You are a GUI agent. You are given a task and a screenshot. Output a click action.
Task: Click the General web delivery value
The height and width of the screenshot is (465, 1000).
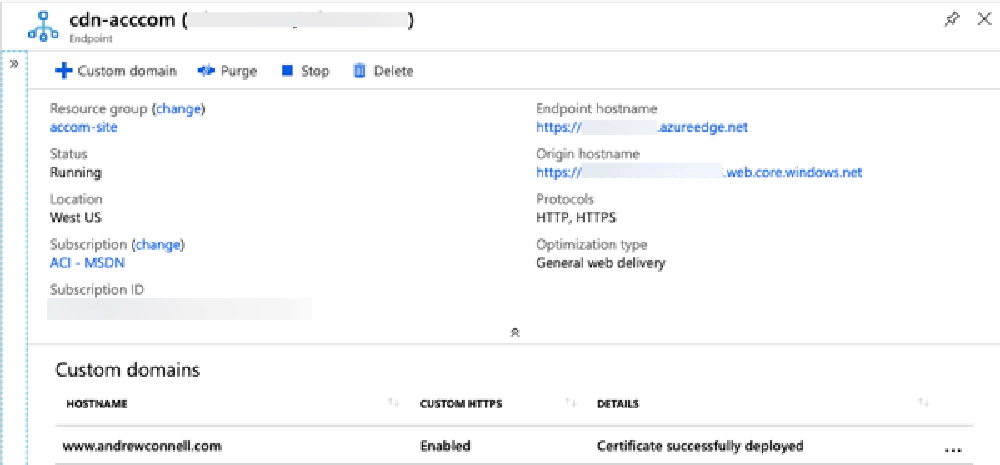601,262
